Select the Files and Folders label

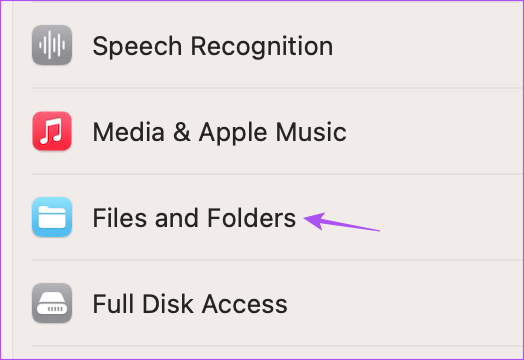pos(194,218)
